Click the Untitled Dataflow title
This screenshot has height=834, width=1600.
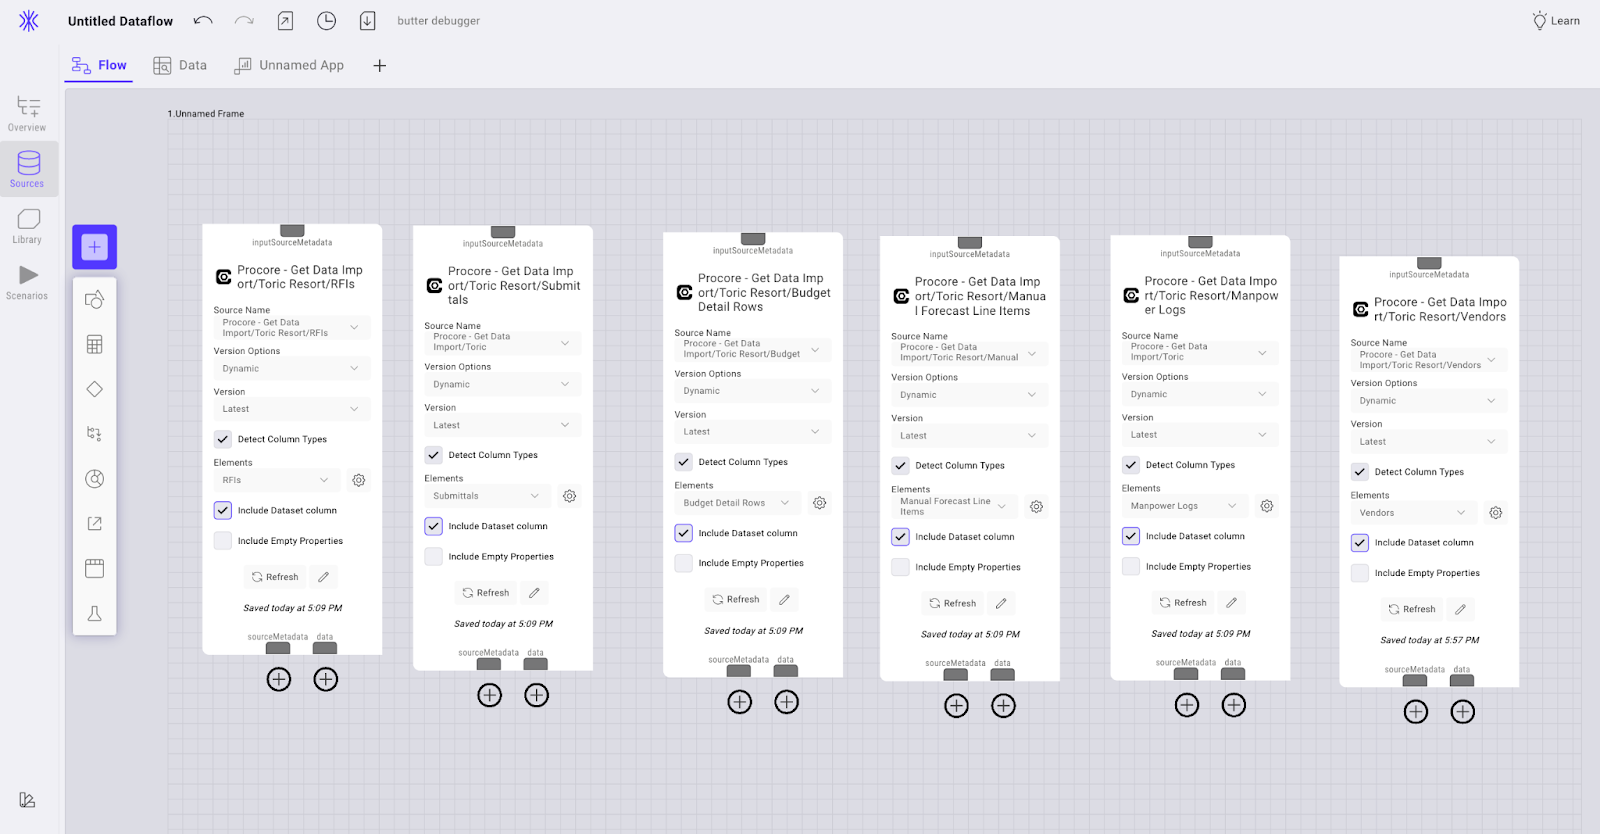click(x=120, y=21)
